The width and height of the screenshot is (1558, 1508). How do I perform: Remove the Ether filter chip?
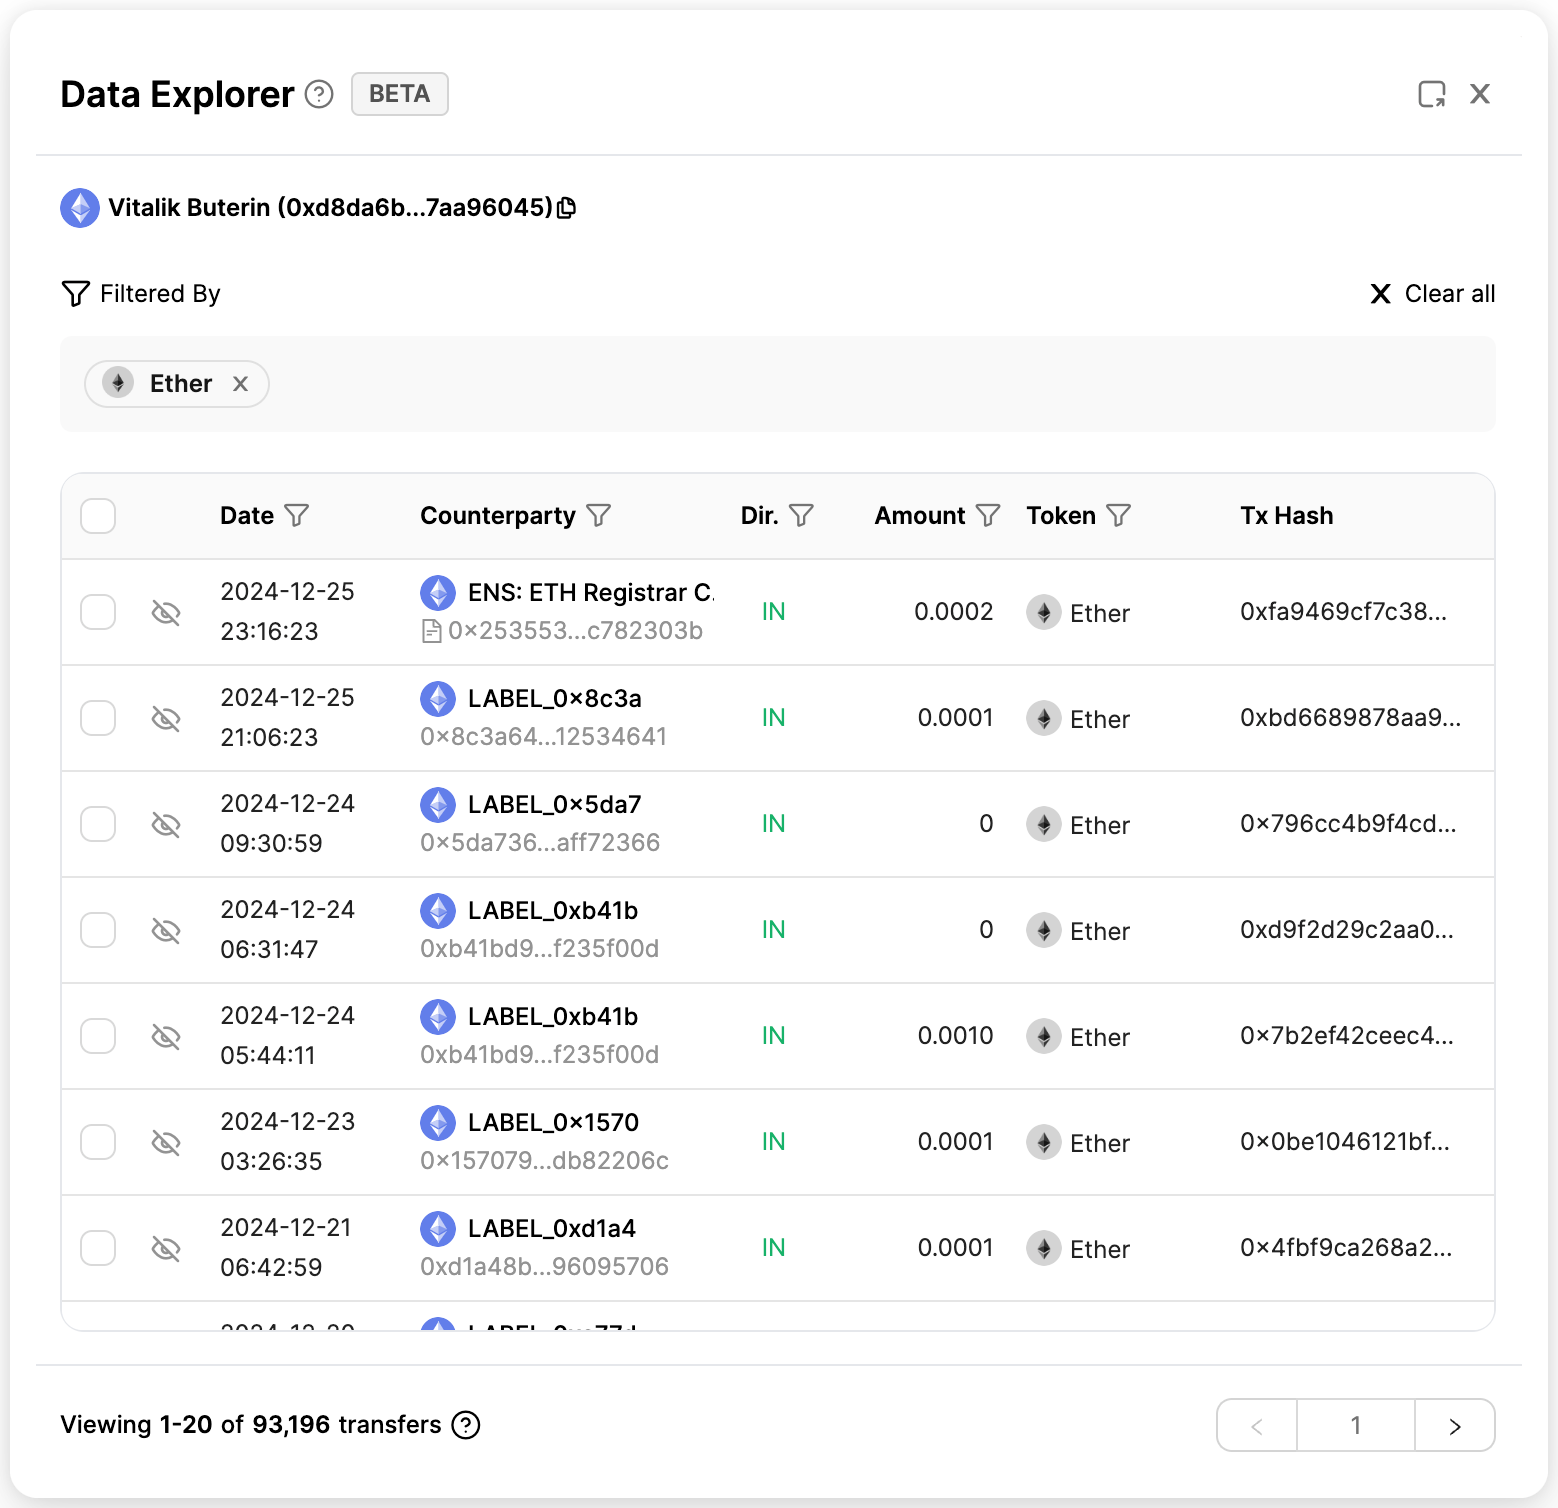(240, 384)
